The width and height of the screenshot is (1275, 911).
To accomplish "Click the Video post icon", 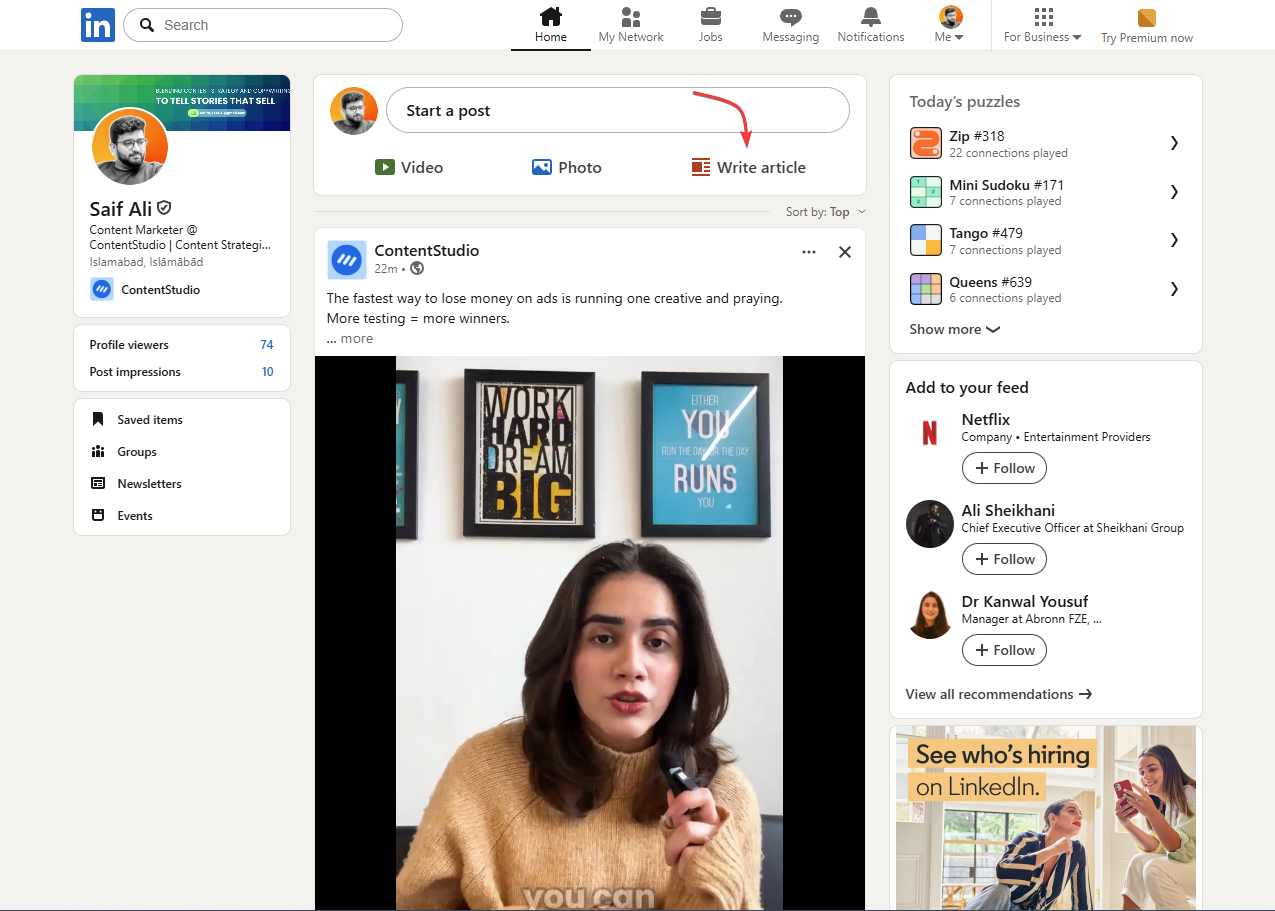I will (385, 167).
